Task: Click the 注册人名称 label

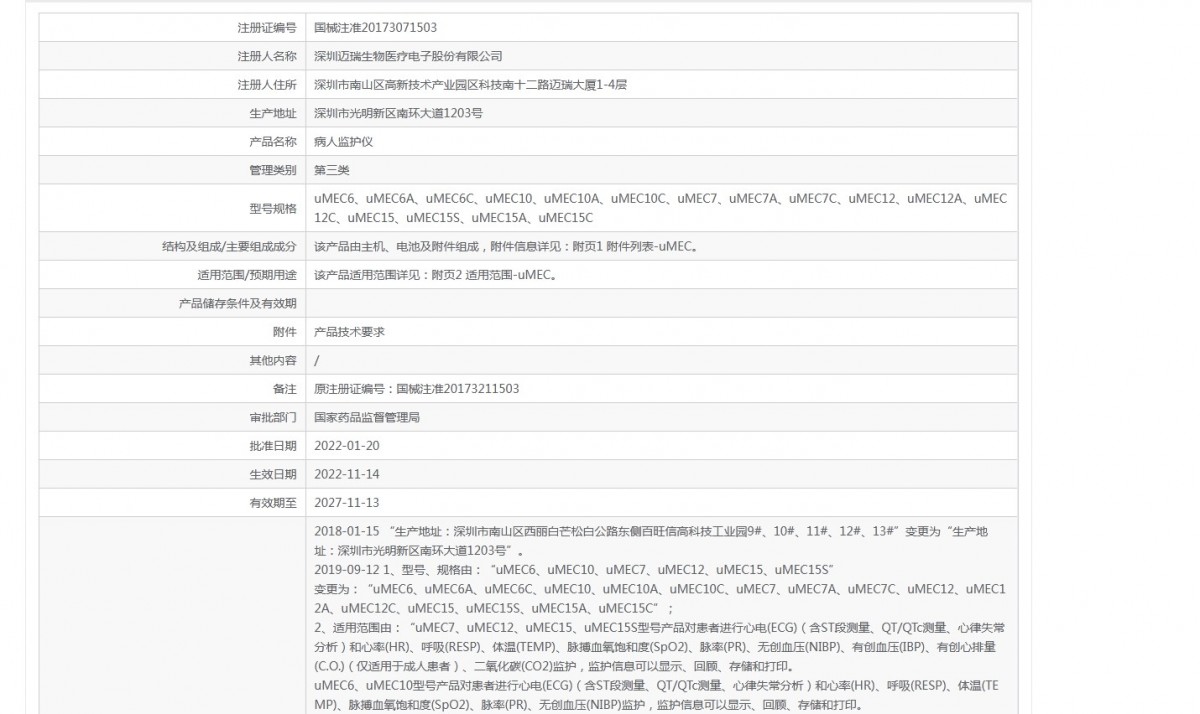Action: 266,56
